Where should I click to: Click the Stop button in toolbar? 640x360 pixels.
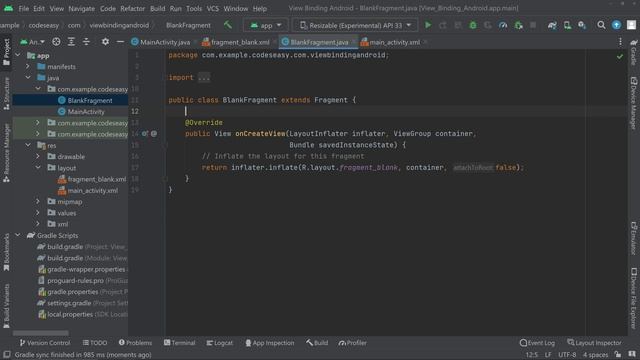533,25
